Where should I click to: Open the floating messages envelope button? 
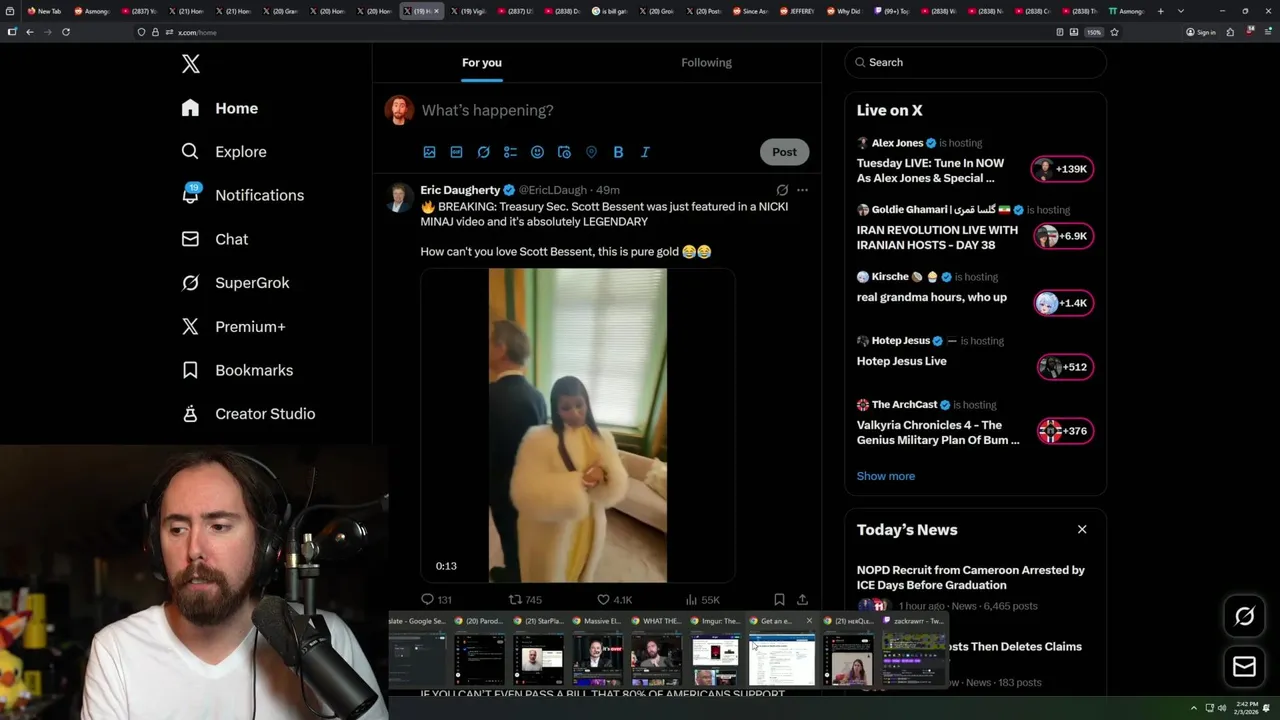click(1245, 666)
